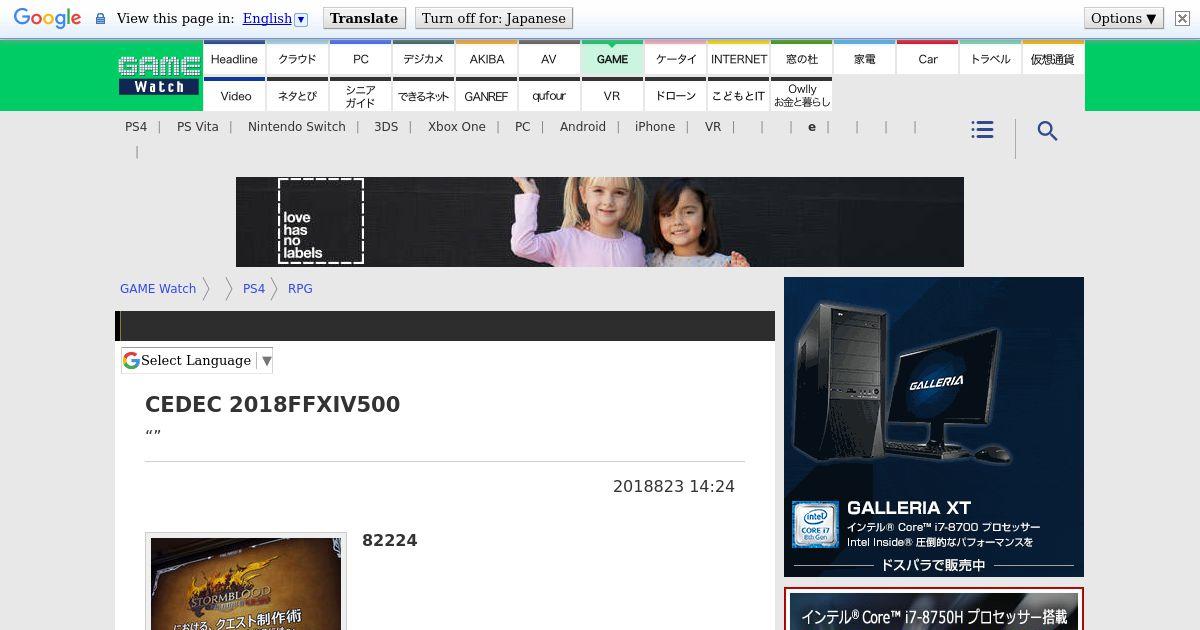Open the qufour tab
Image resolution: width=1200 pixels, height=630 pixels.
(x=549, y=95)
